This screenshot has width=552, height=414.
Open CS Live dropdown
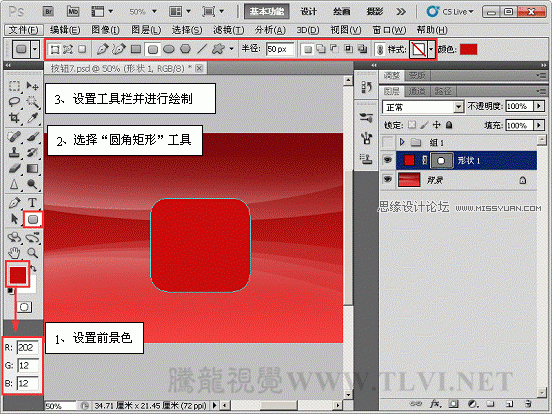coord(450,12)
